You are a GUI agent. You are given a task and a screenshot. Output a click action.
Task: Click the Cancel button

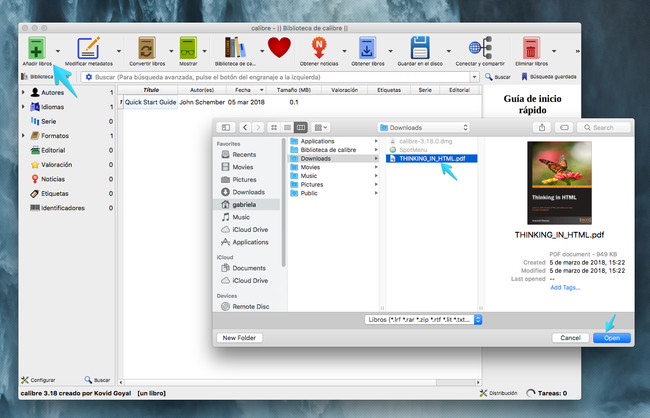pyautogui.click(x=570, y=338)
